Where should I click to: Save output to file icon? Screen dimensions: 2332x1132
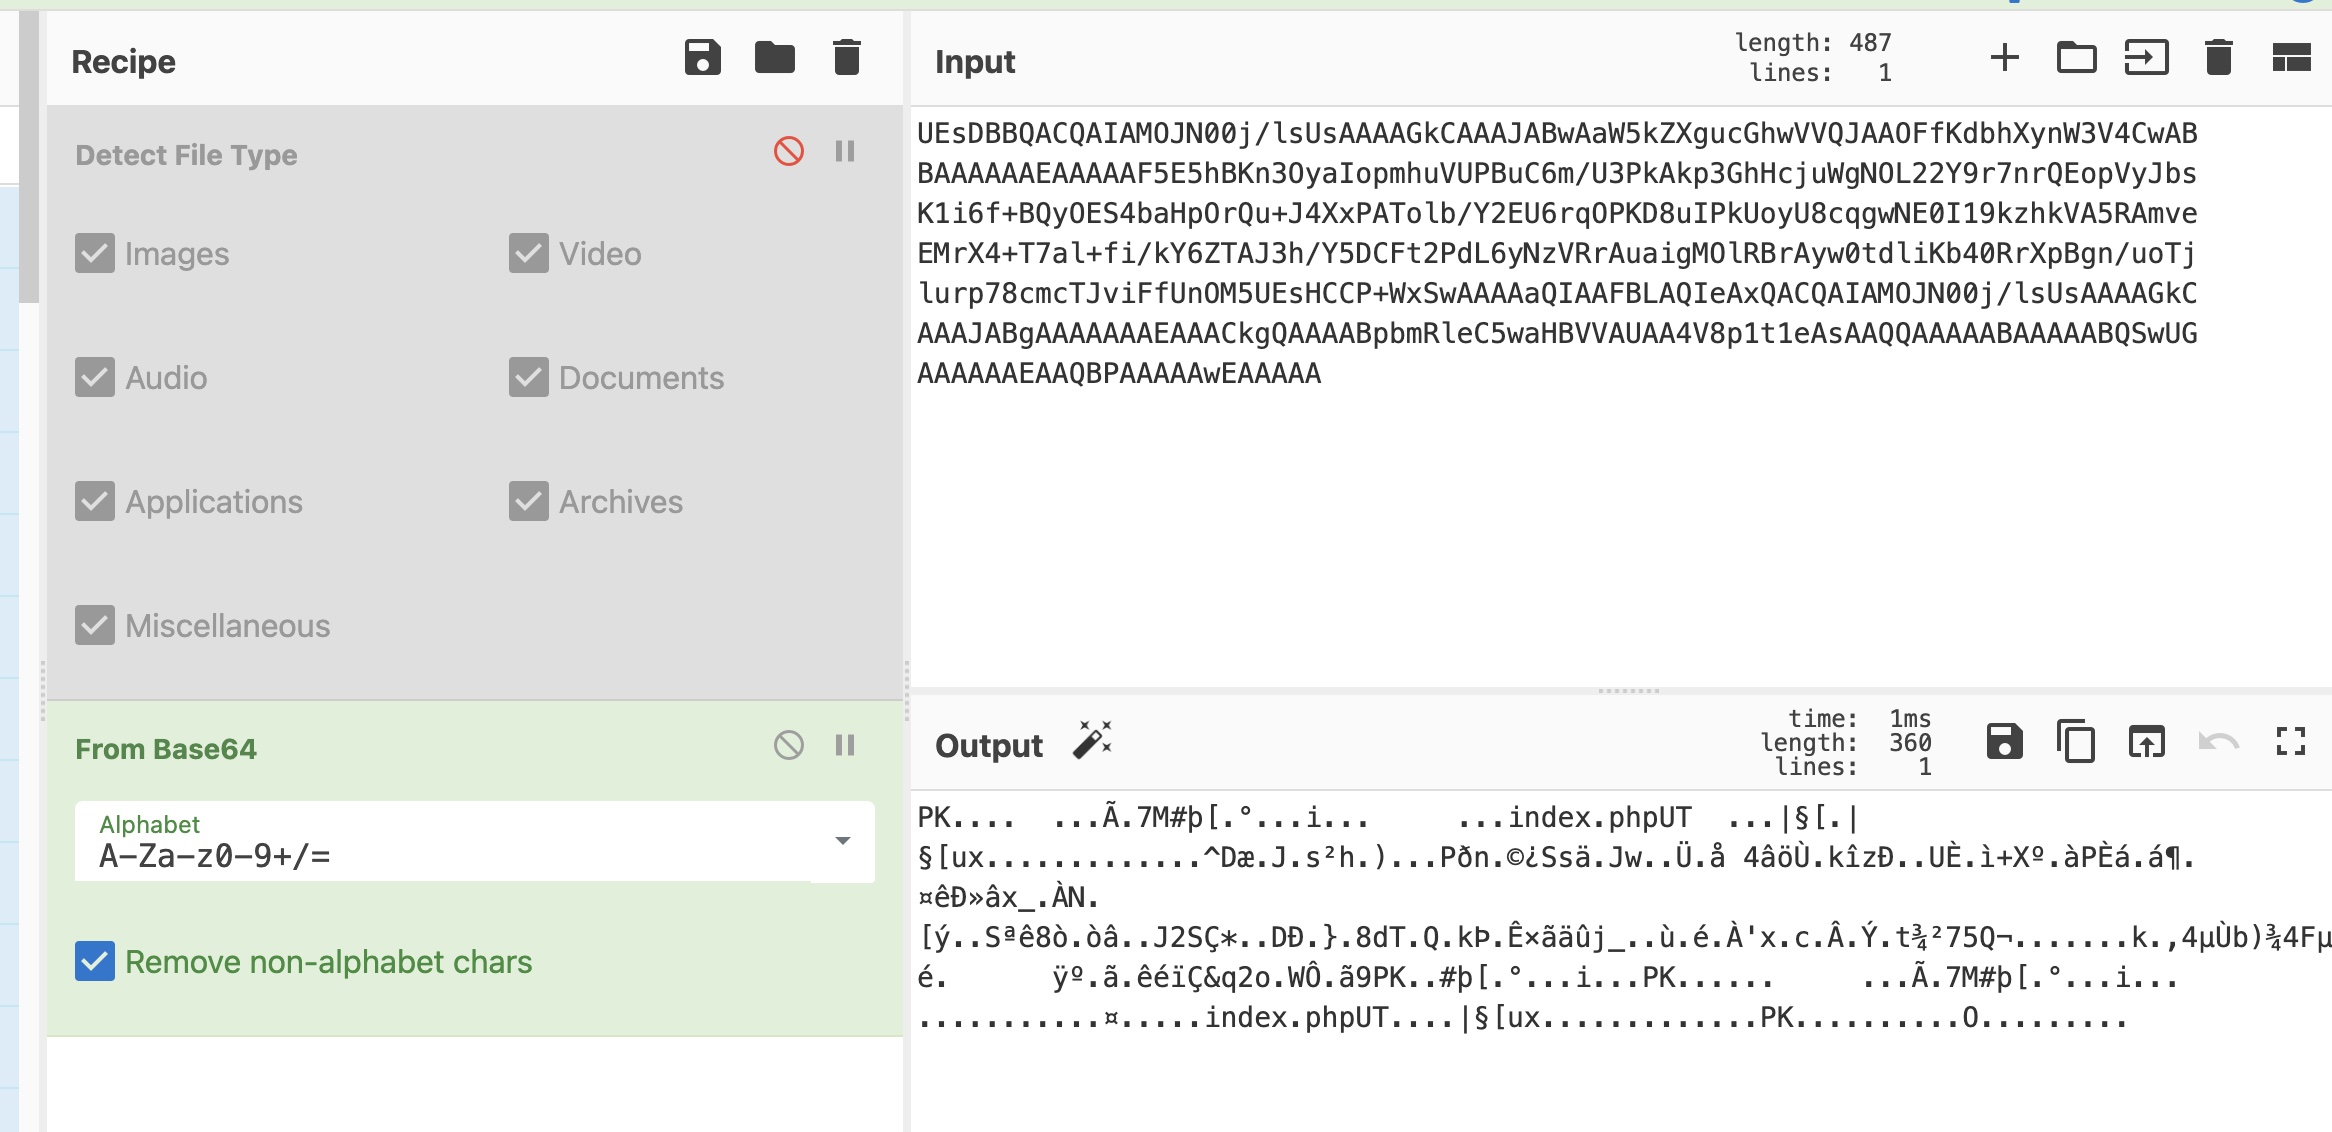[x=2004, y=742]
